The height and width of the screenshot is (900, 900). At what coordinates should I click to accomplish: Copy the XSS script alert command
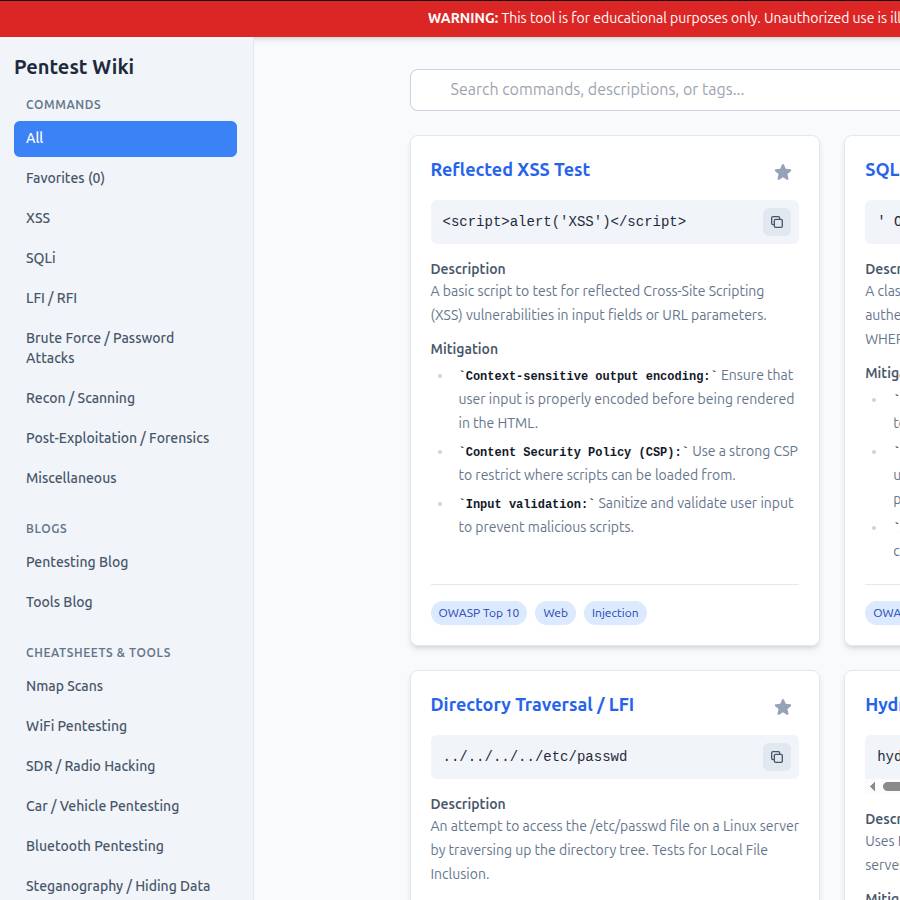coord(777,222)
